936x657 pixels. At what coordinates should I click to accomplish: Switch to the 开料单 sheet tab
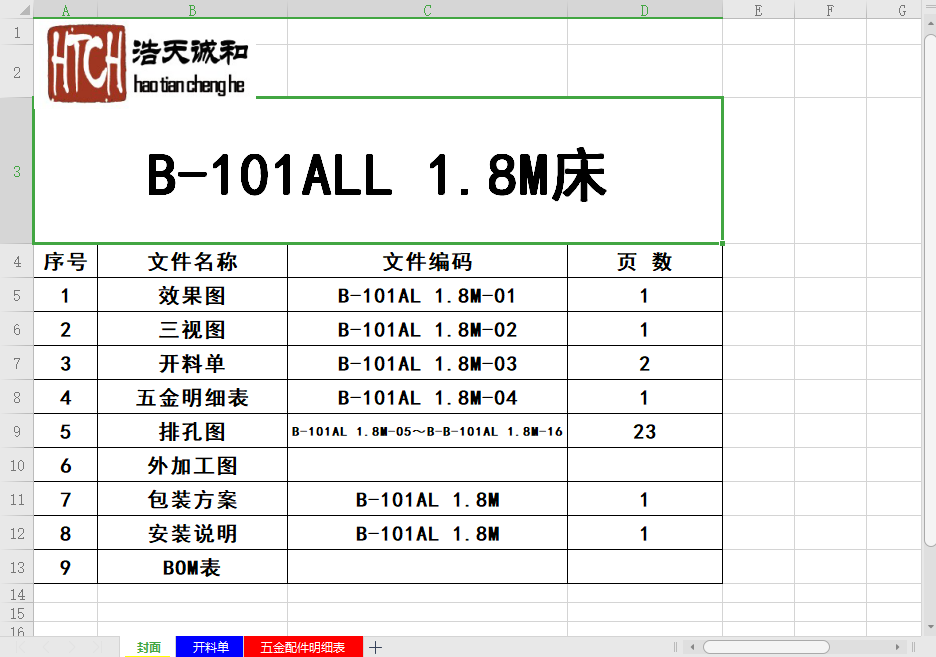pos(210,647)
